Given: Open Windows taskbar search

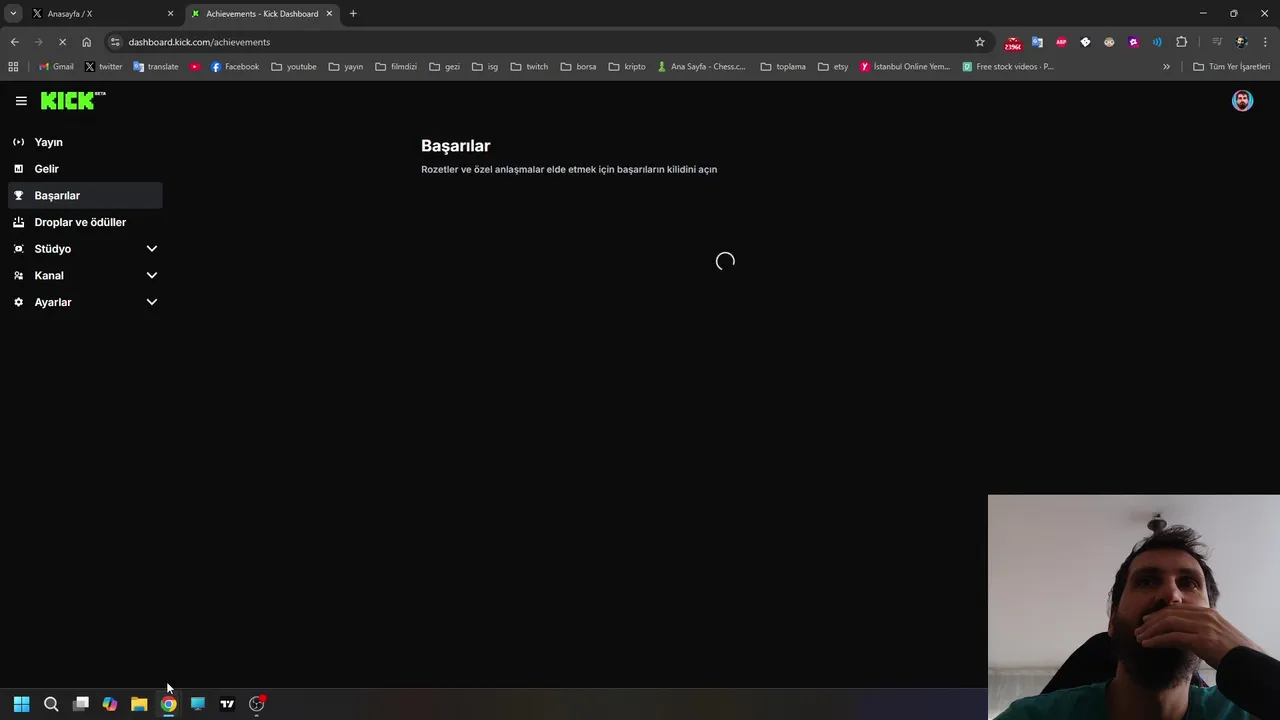Looking at the screenshot, I should [x=51, y=704].
